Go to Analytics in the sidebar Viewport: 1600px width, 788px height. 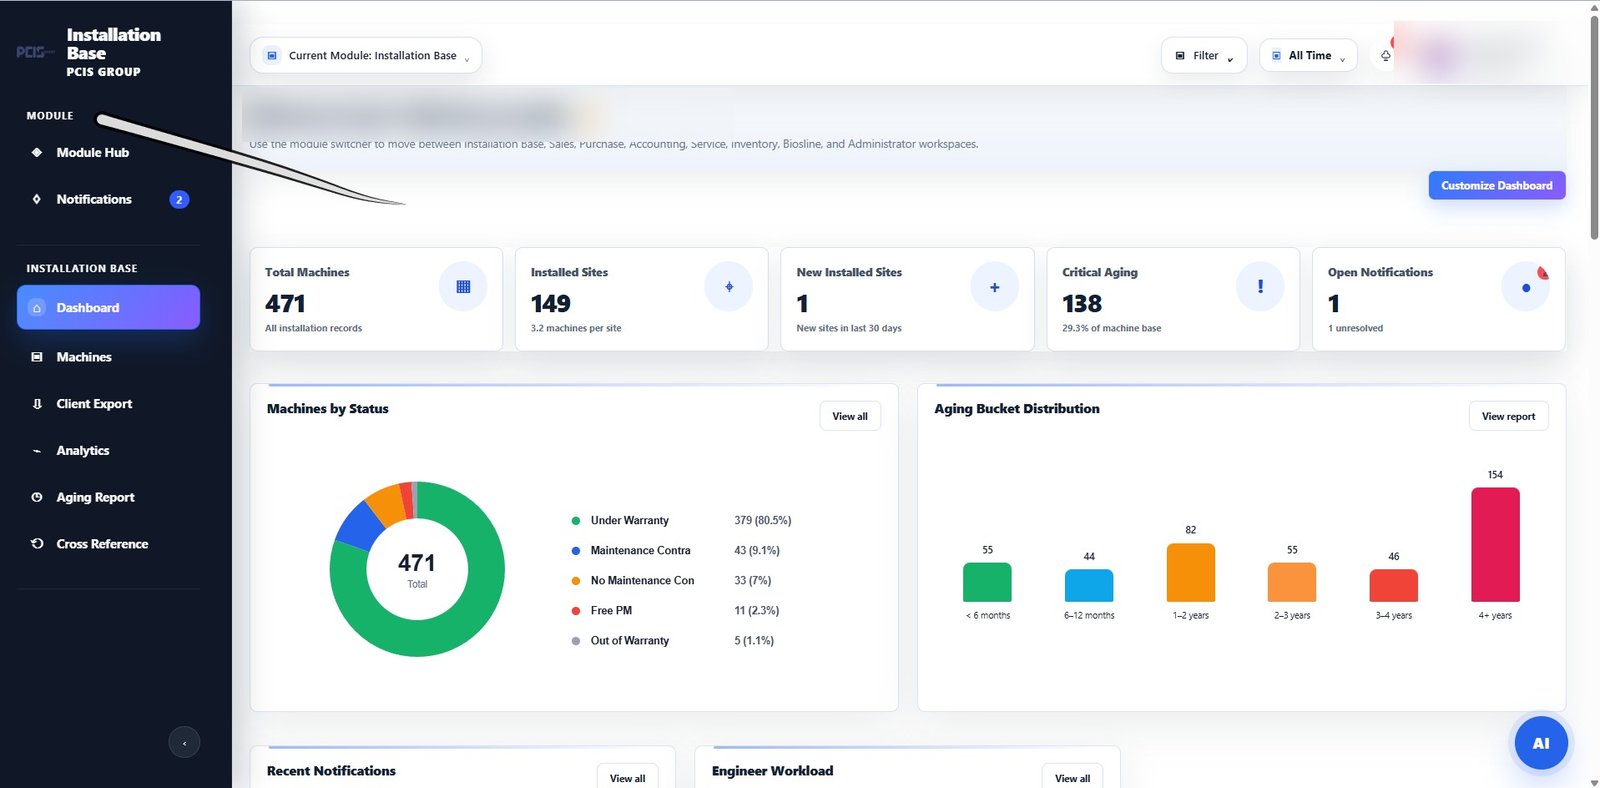click(108, 451)
